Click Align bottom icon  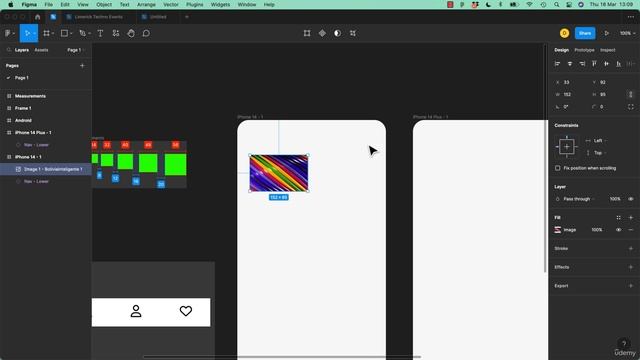pyautogui.click(x=619, y=64)
